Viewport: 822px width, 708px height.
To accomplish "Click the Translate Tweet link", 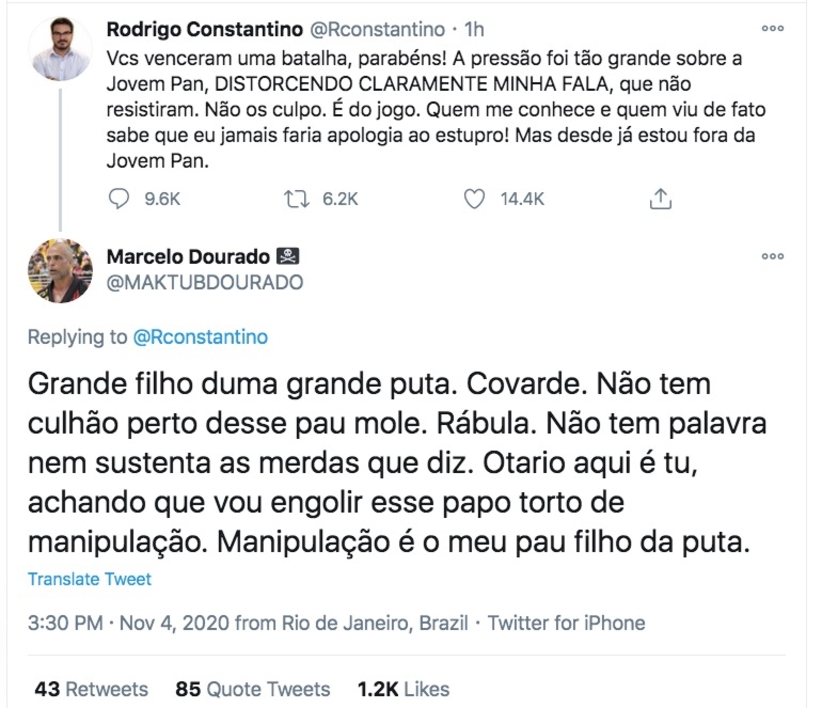I will pyautogui.click(x=90, y=579).
